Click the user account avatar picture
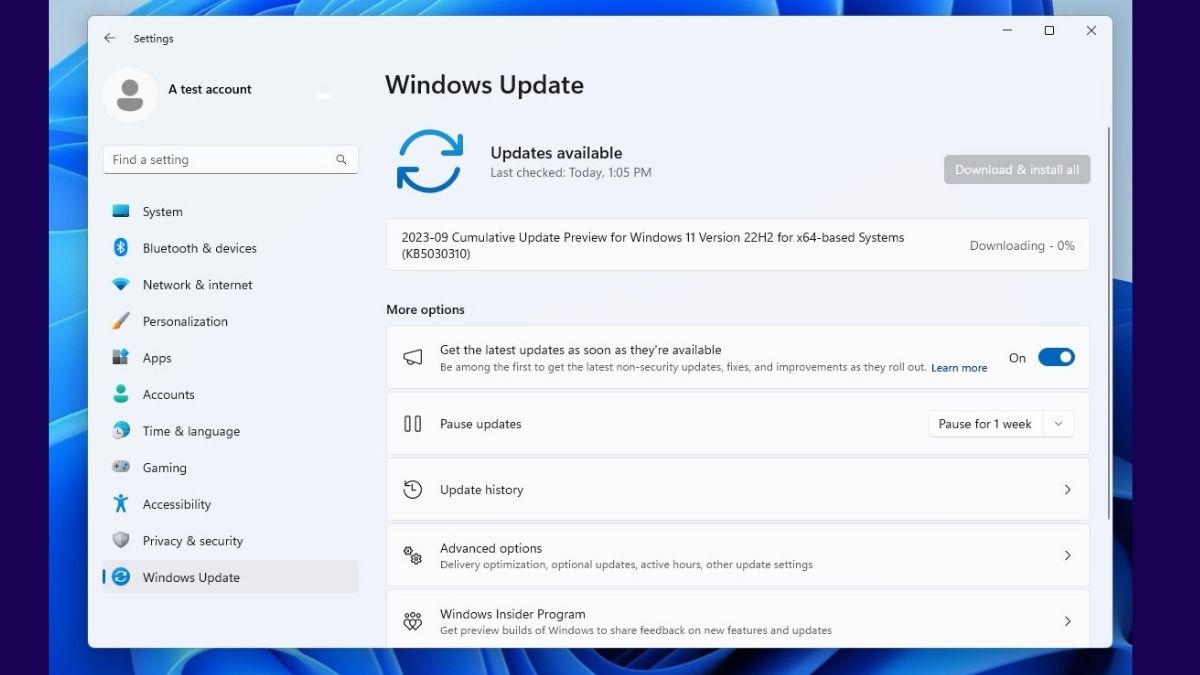 tap(130, 95)
